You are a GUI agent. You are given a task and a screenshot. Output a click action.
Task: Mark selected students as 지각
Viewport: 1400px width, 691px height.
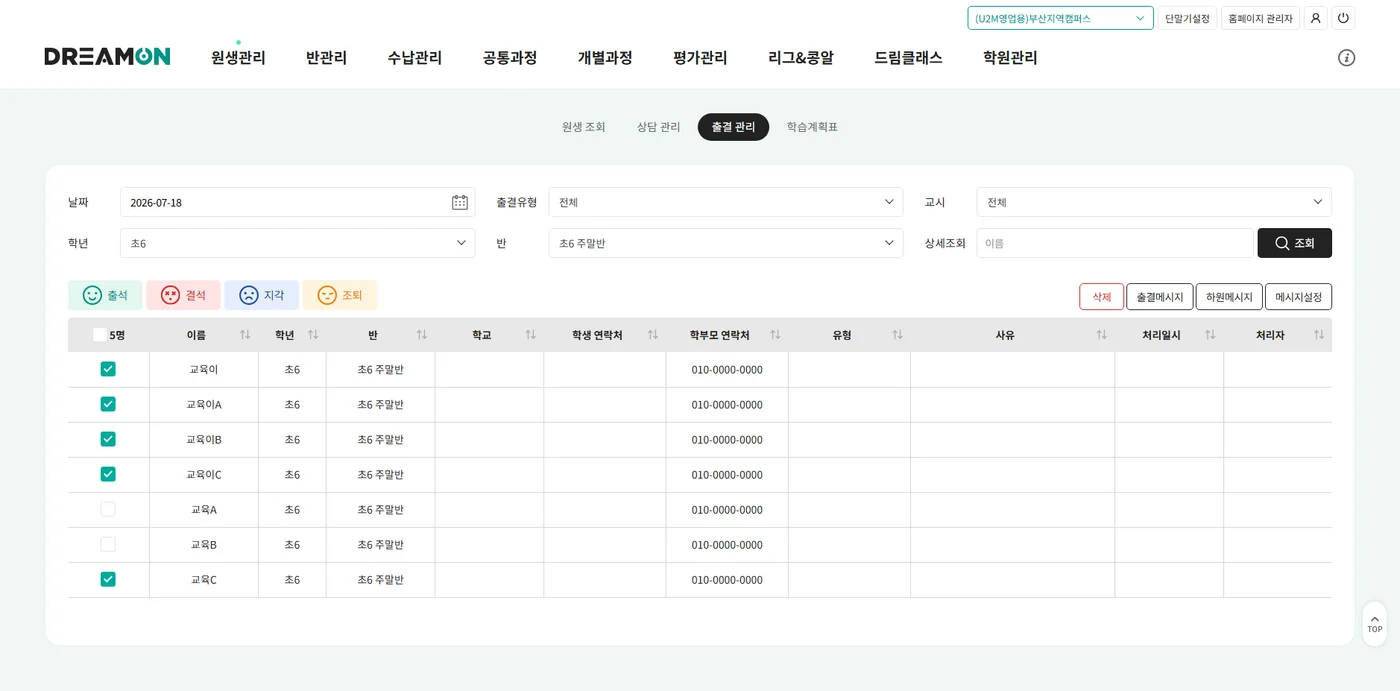(261, 295)
